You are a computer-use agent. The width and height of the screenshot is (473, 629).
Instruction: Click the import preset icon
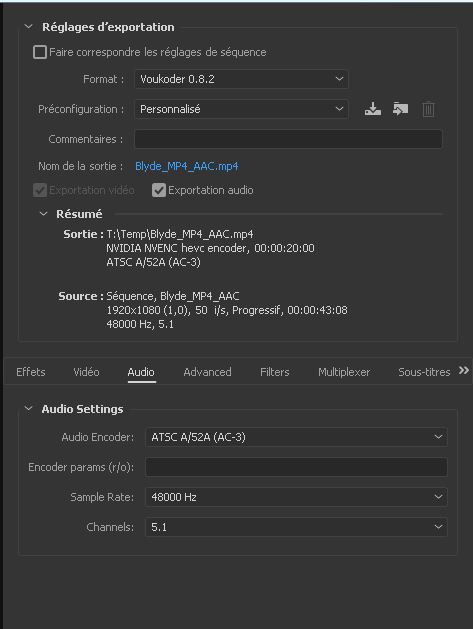click(400, 109)
